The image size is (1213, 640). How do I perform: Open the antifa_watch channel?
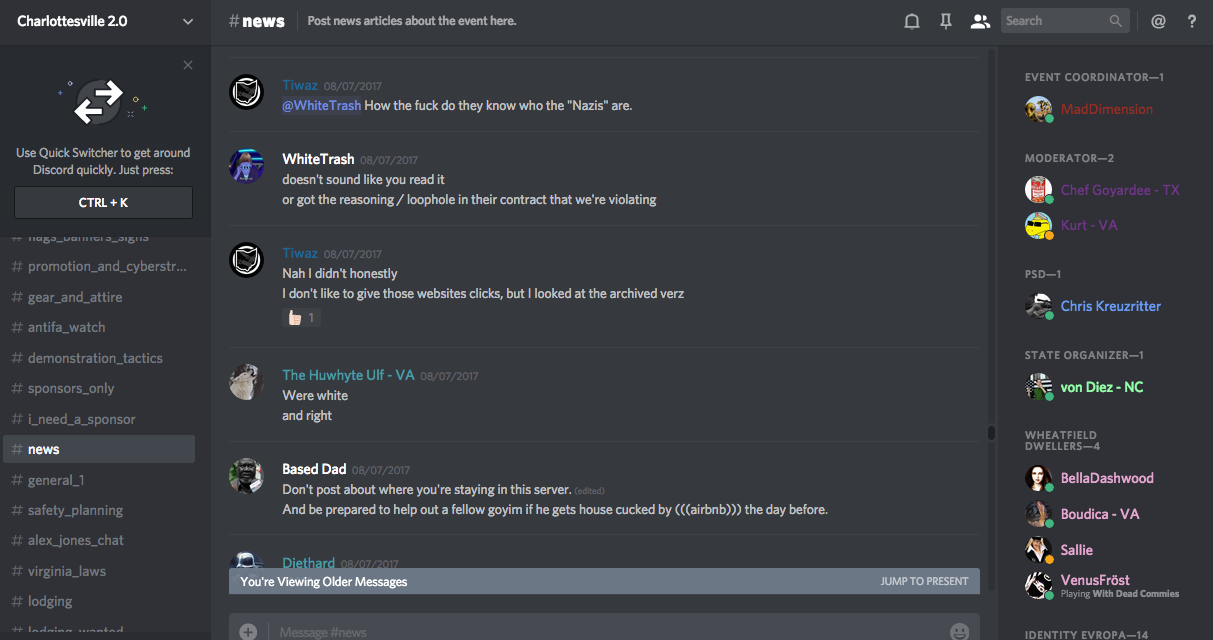click(66, 327)
